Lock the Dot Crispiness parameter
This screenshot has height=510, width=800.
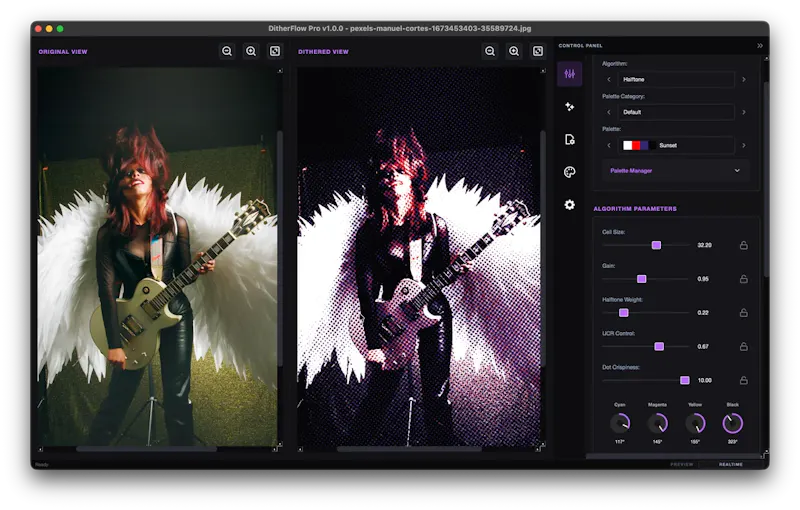coord(744,380)
